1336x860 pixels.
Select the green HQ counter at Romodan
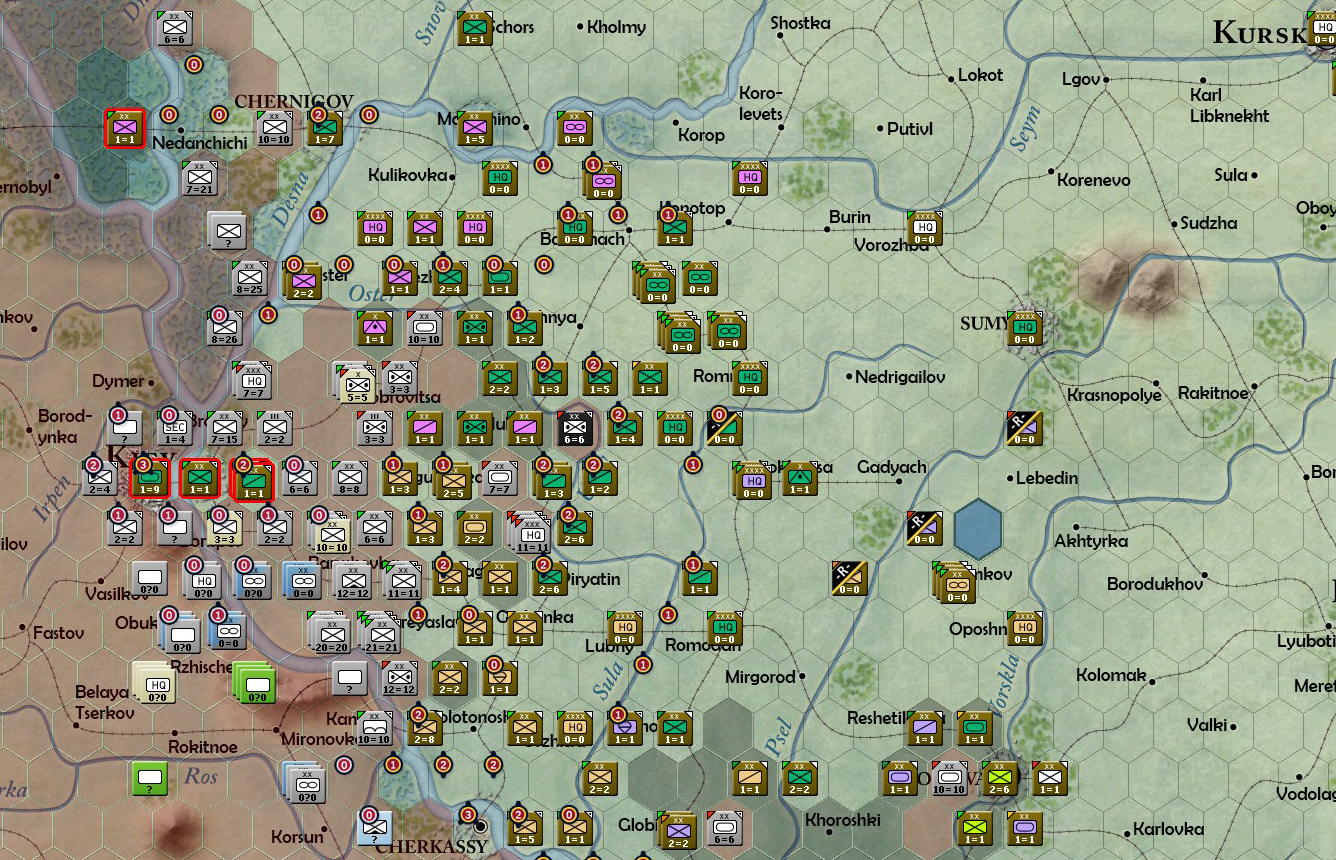pos(724,629)
